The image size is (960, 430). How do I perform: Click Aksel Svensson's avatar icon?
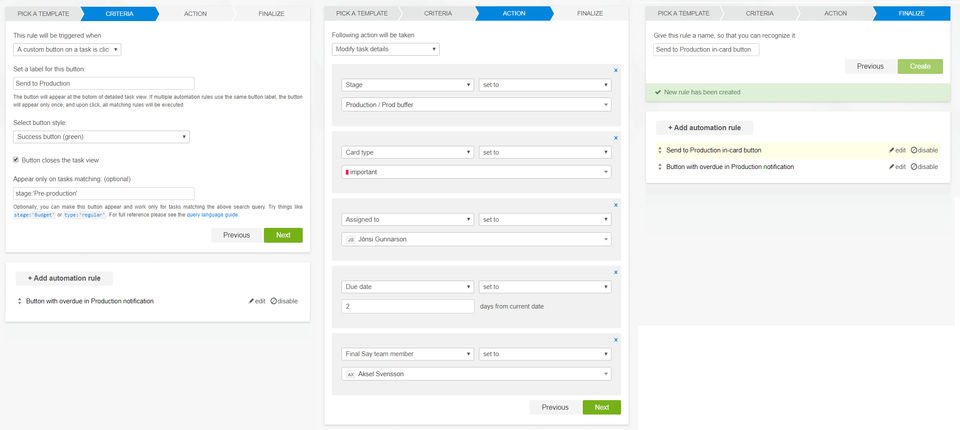coord(350,374)
